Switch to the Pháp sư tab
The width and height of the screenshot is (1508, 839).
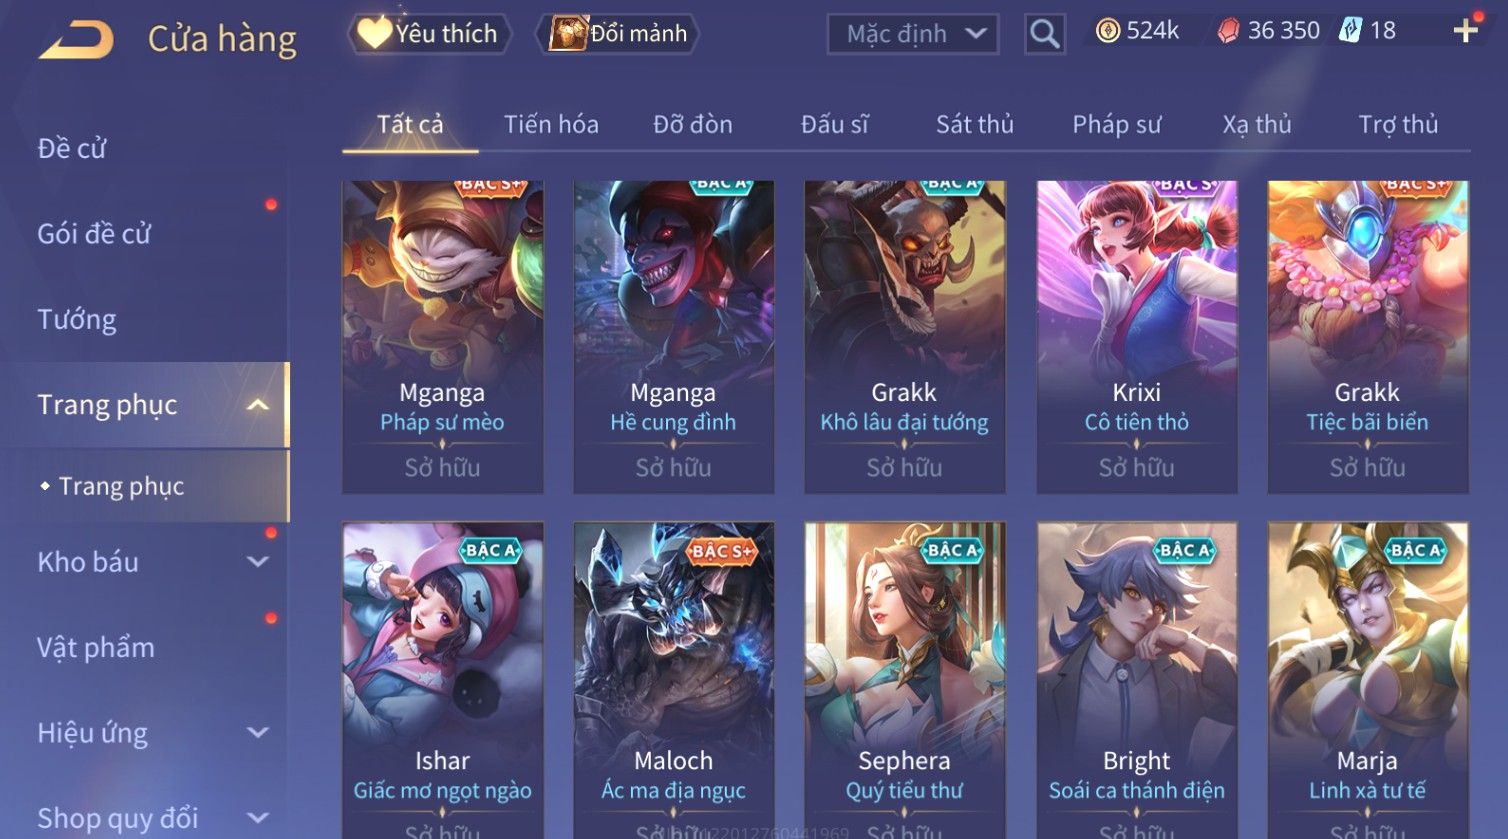tap(1117, 124)
